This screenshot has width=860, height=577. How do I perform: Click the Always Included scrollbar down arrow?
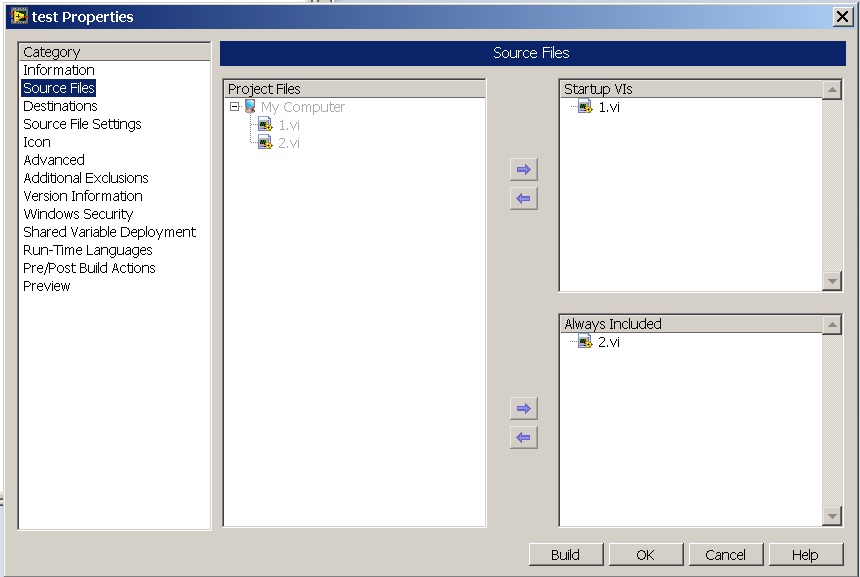[832, 516]
